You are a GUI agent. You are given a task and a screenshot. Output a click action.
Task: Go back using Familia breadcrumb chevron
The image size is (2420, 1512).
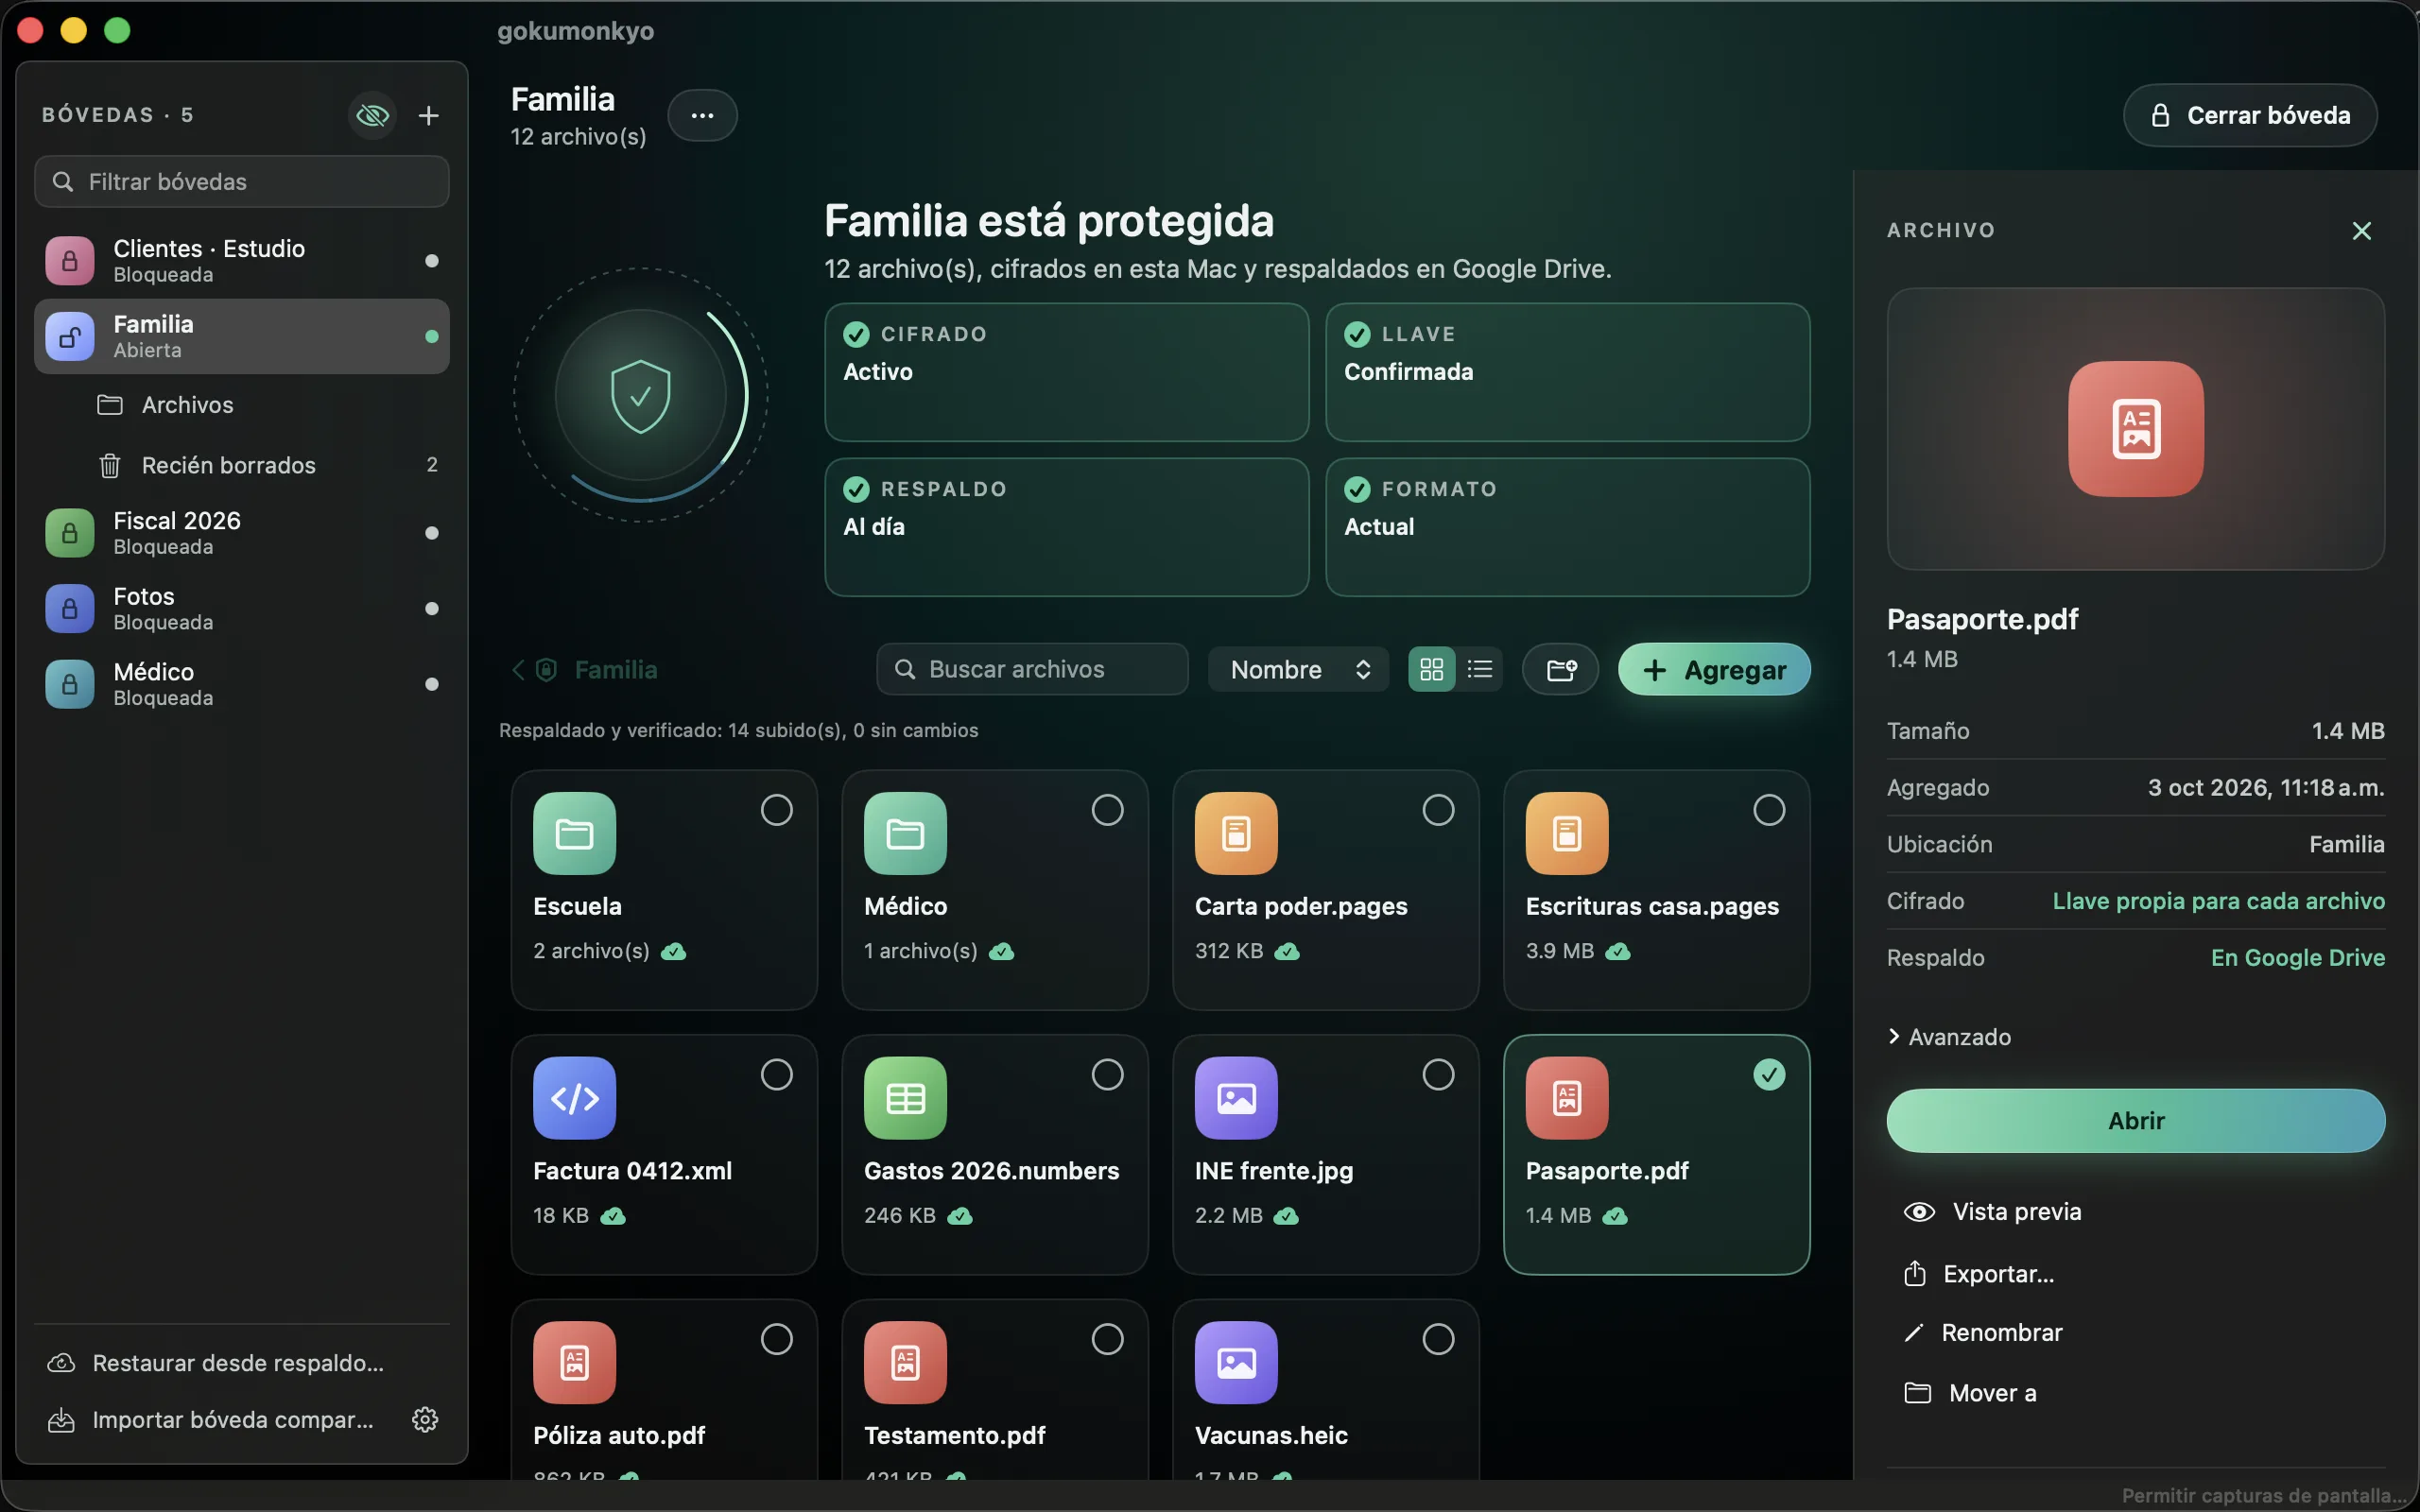(518, 670)
